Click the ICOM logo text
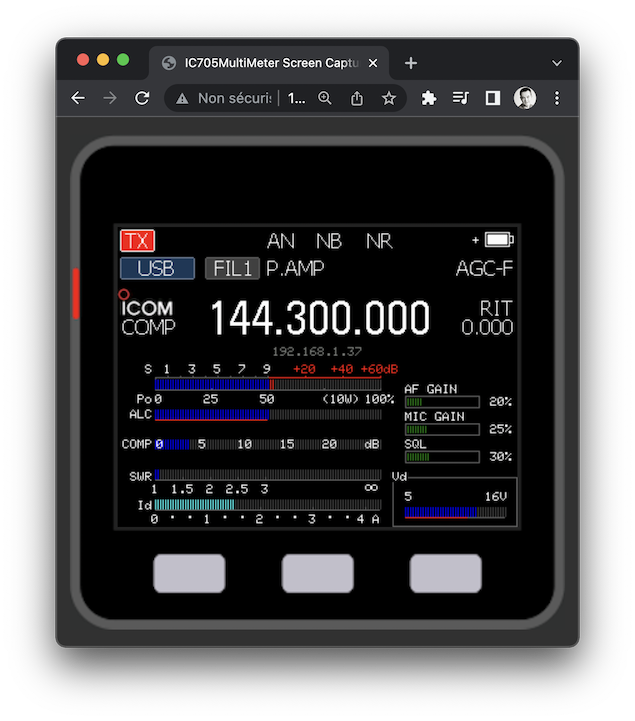Viewport: 635px width, 721px height. coord(147,308)
